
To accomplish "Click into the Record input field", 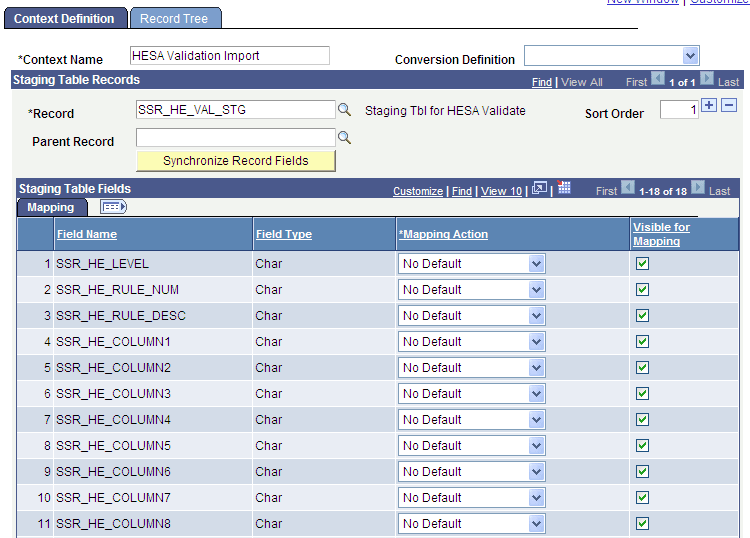I will click(236, 110).
